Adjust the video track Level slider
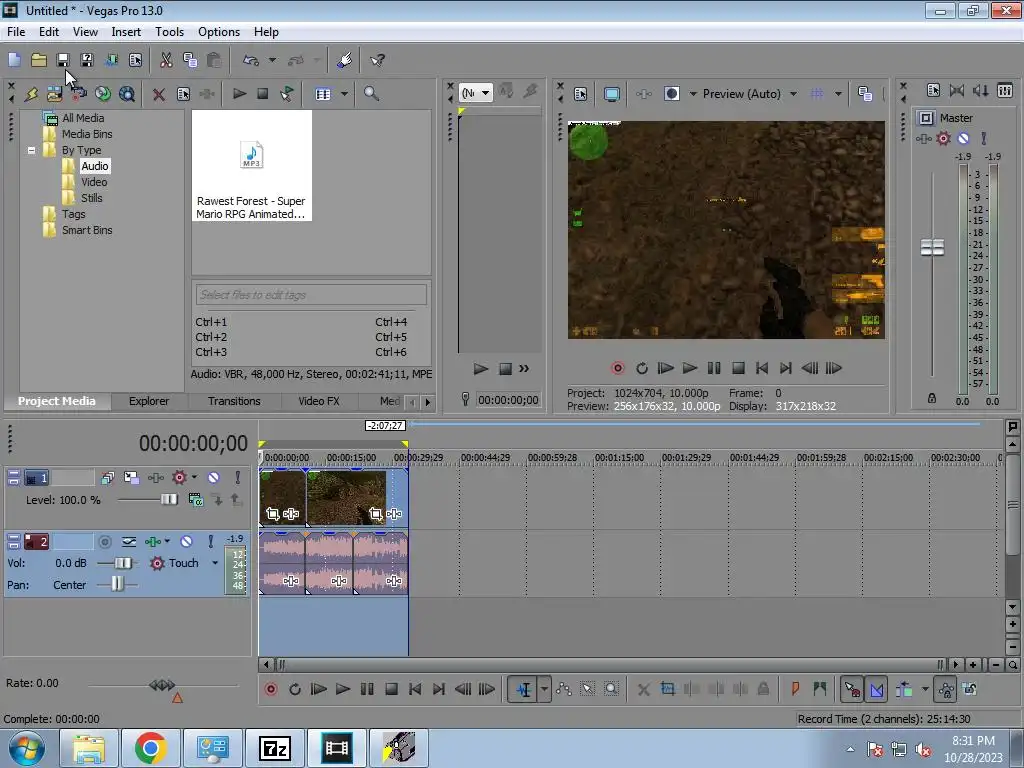Screen dimensions: 1024x768 [168, 500]
